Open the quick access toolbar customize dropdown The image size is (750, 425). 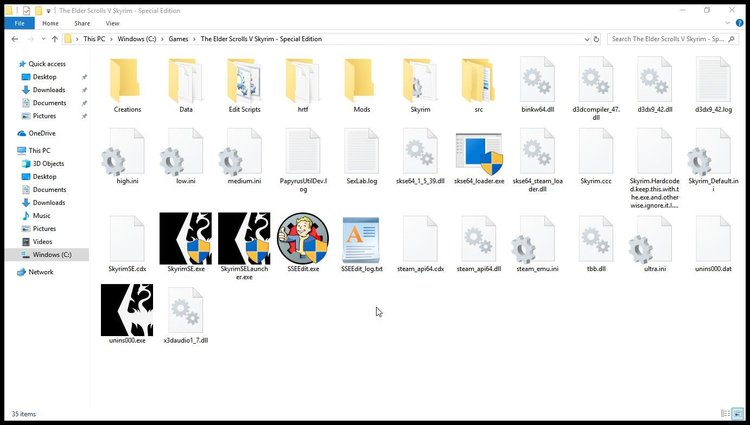tap(48, 11)
